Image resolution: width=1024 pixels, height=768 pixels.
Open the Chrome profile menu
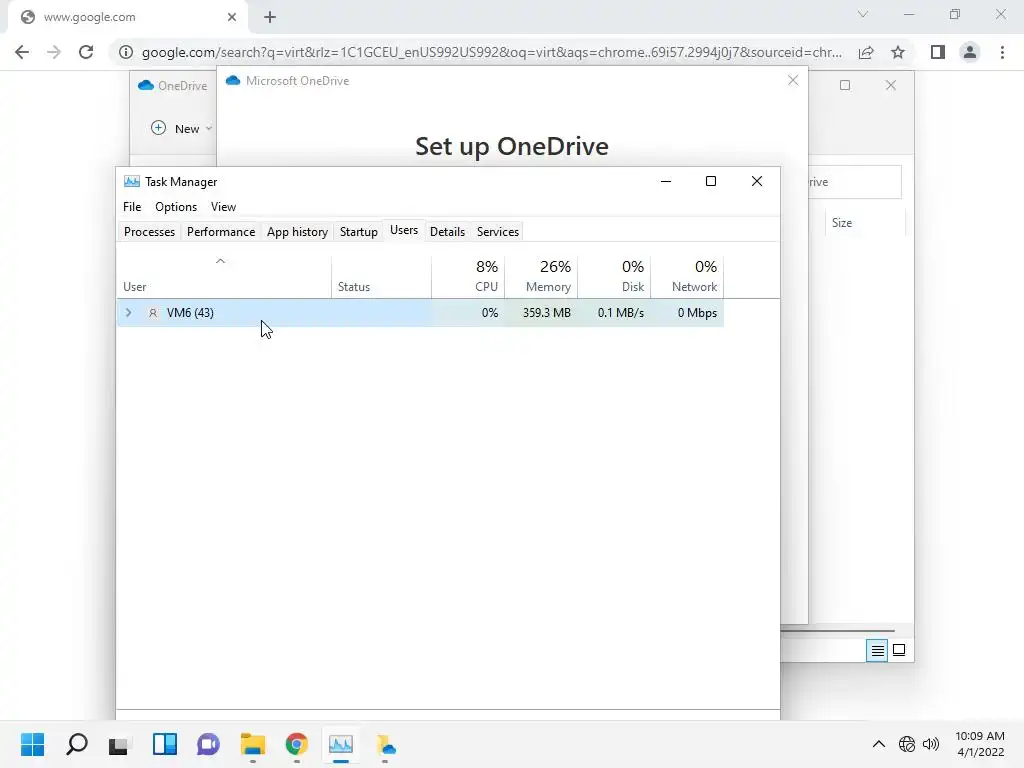pyautogui.click(x=970, y=52)
